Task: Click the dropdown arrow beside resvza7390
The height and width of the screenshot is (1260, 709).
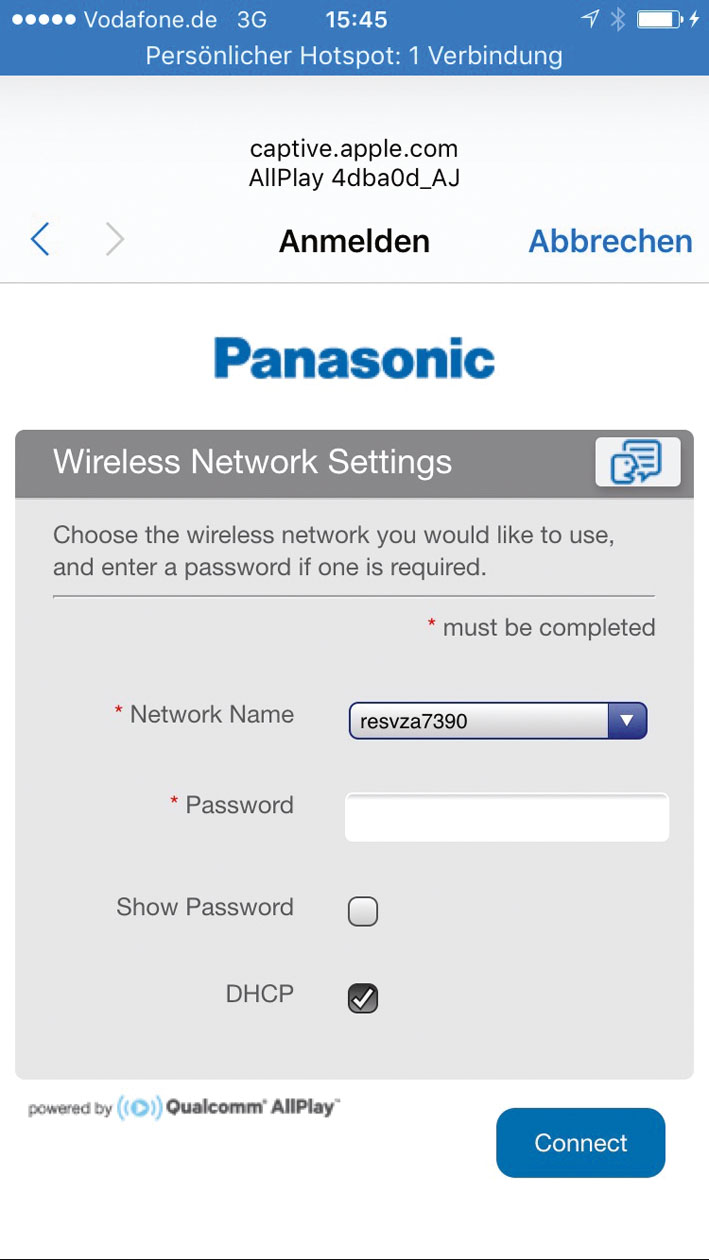Action: (x=627, y=720)
